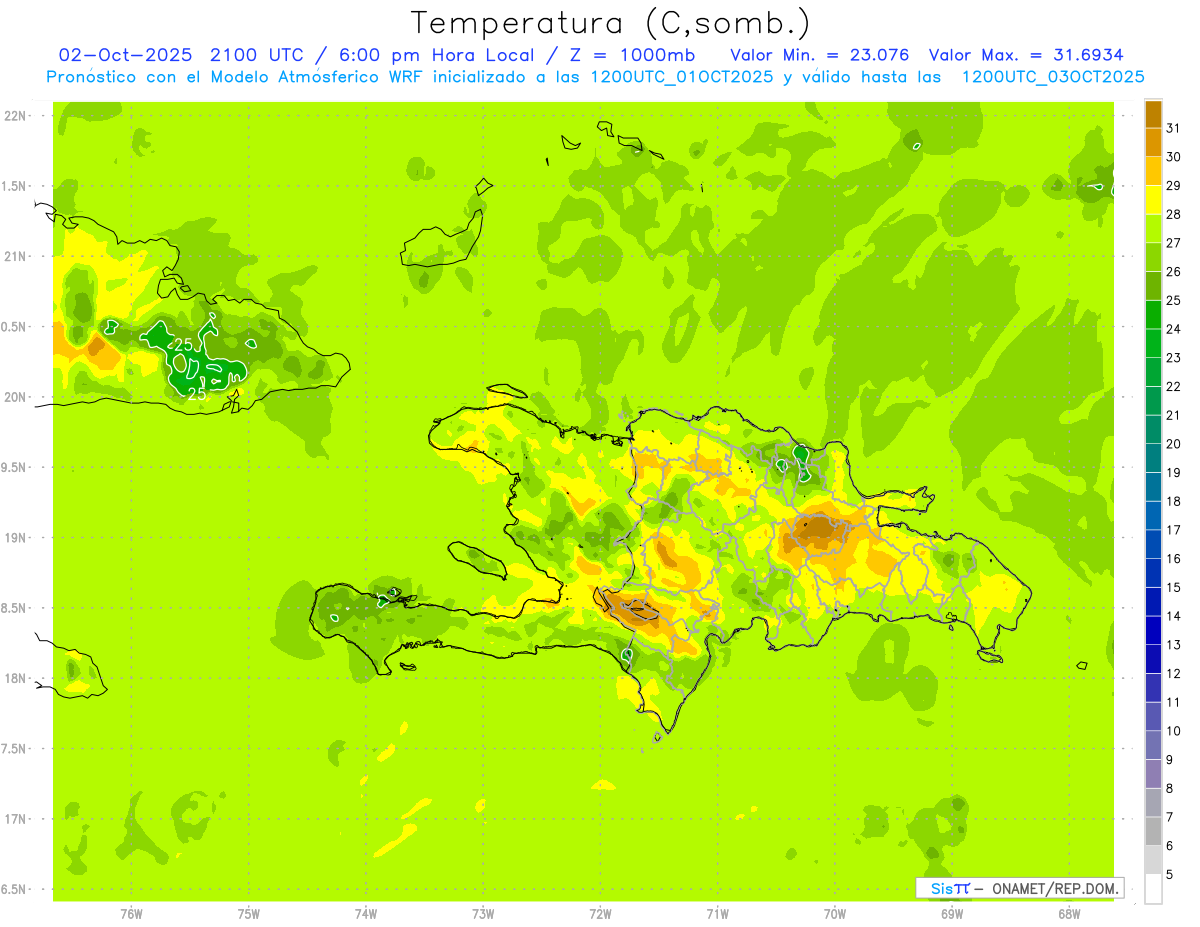This screenshot has width=1200, height=927.
Task: Click the purple swatch between 8 and 9
Action: (x=1154, y=774)
